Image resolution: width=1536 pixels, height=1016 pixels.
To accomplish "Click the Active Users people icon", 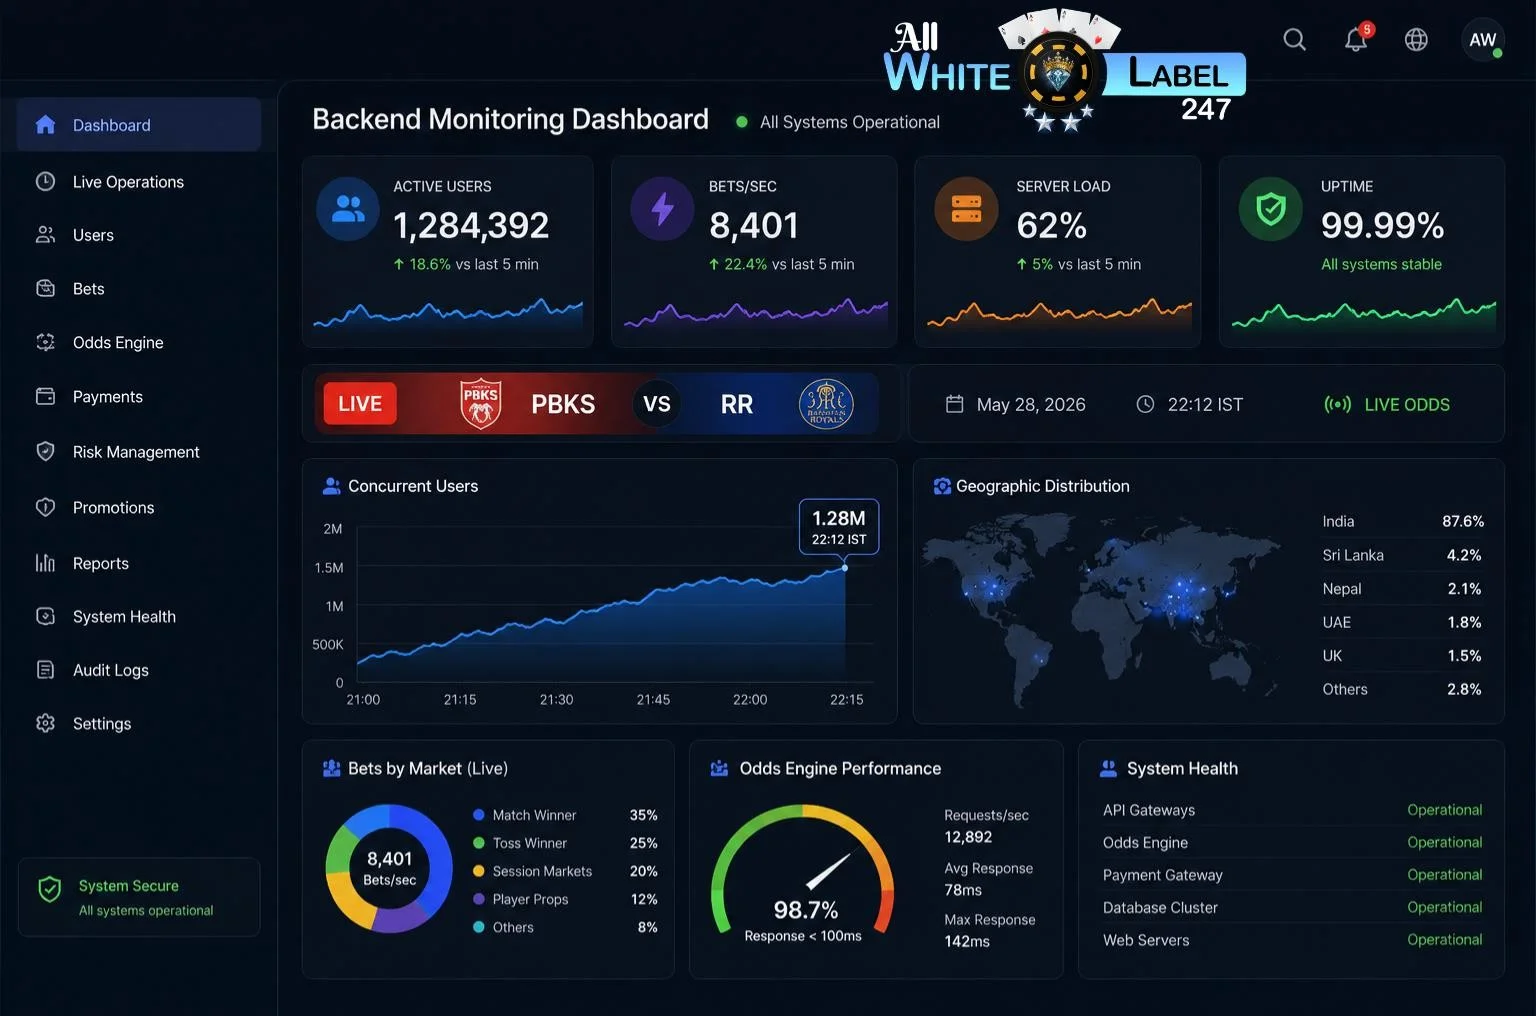I will tap(348, 209).
